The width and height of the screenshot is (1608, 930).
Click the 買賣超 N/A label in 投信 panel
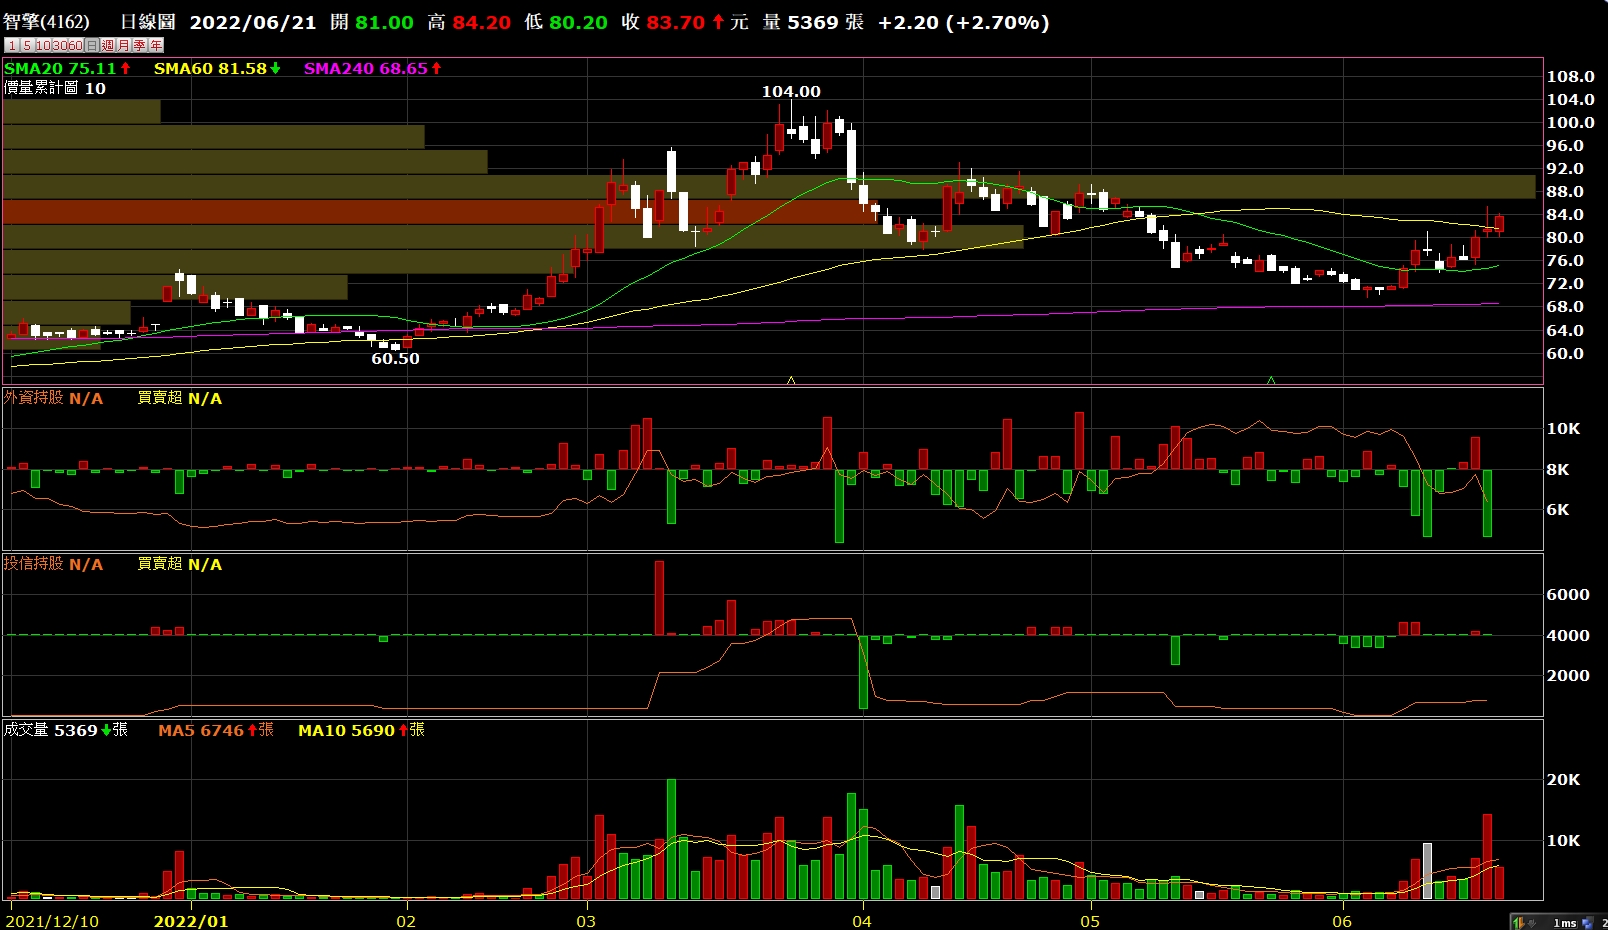coord(179,564)
